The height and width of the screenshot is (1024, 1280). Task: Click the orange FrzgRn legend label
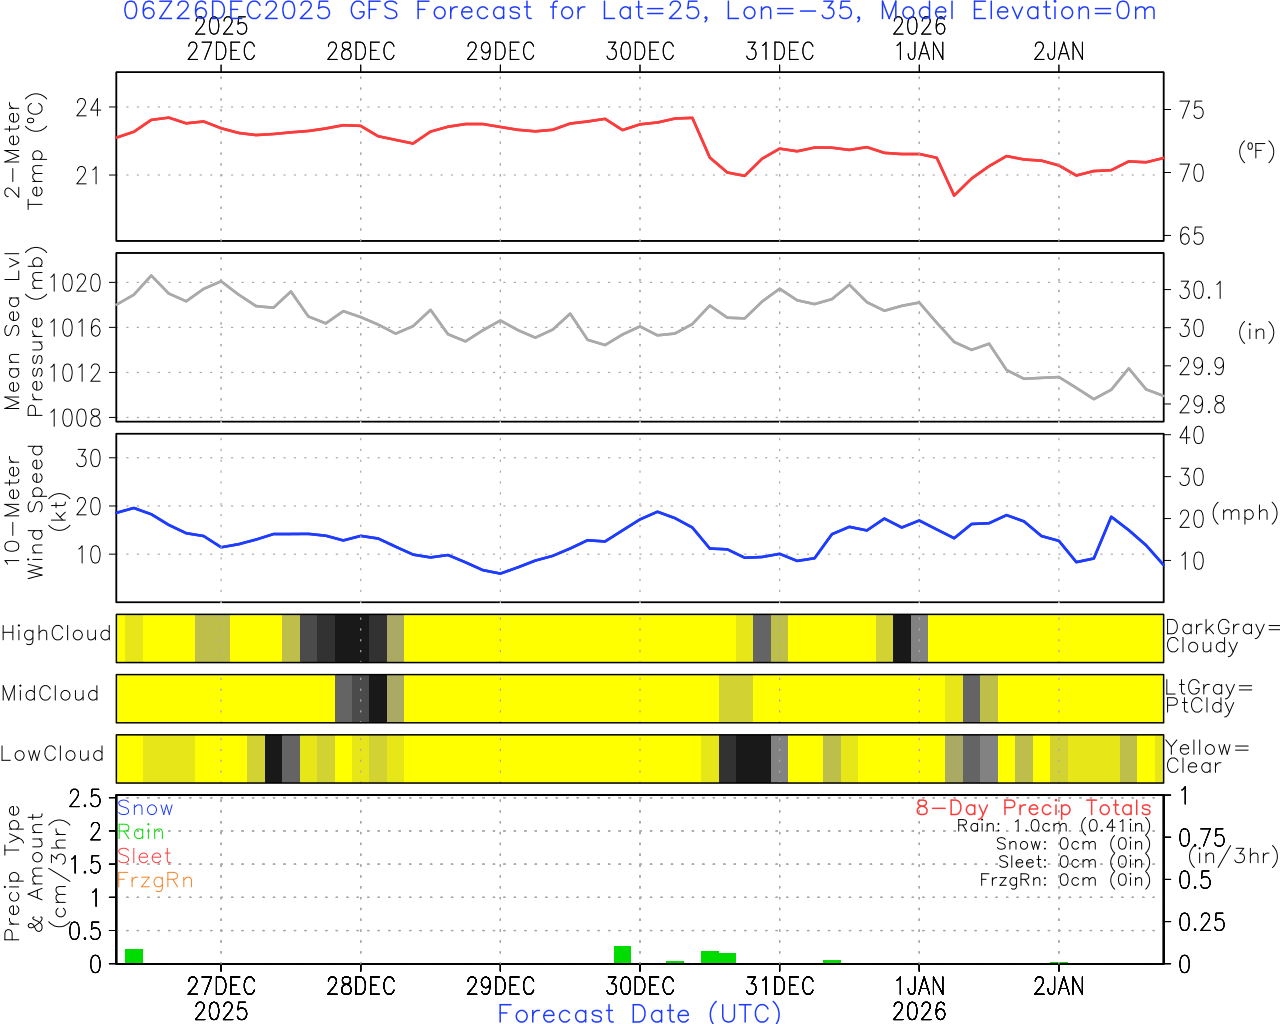coord(155,880)
